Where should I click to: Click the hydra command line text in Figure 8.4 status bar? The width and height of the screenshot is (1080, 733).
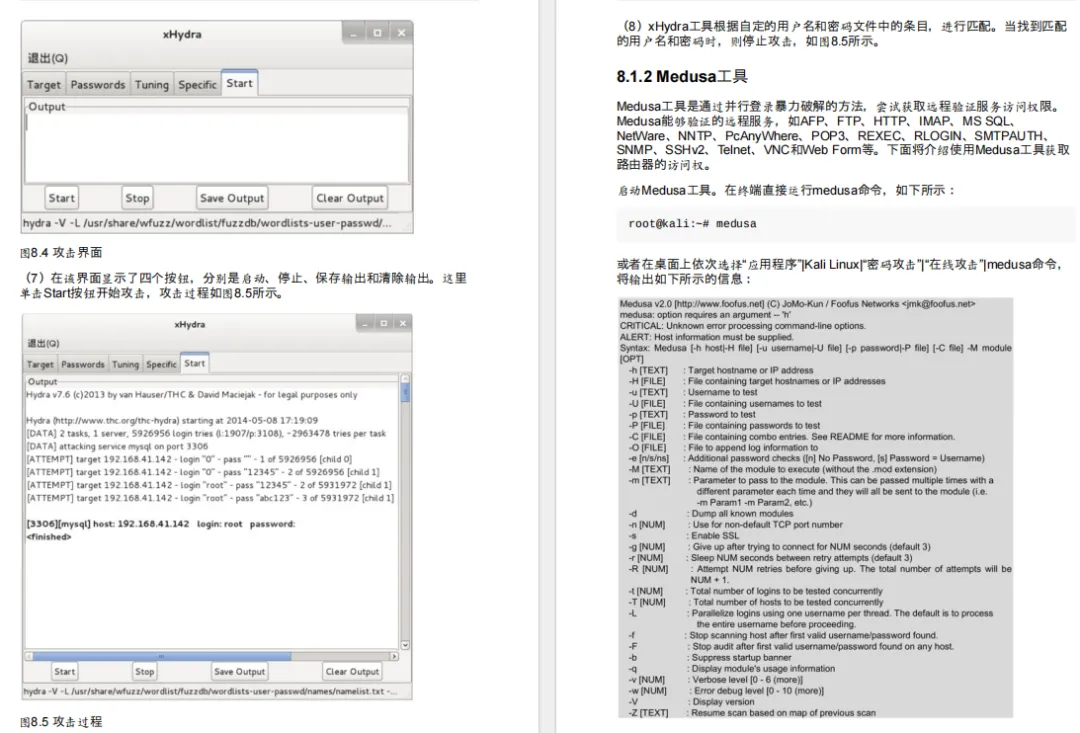[x=207, y=223]
